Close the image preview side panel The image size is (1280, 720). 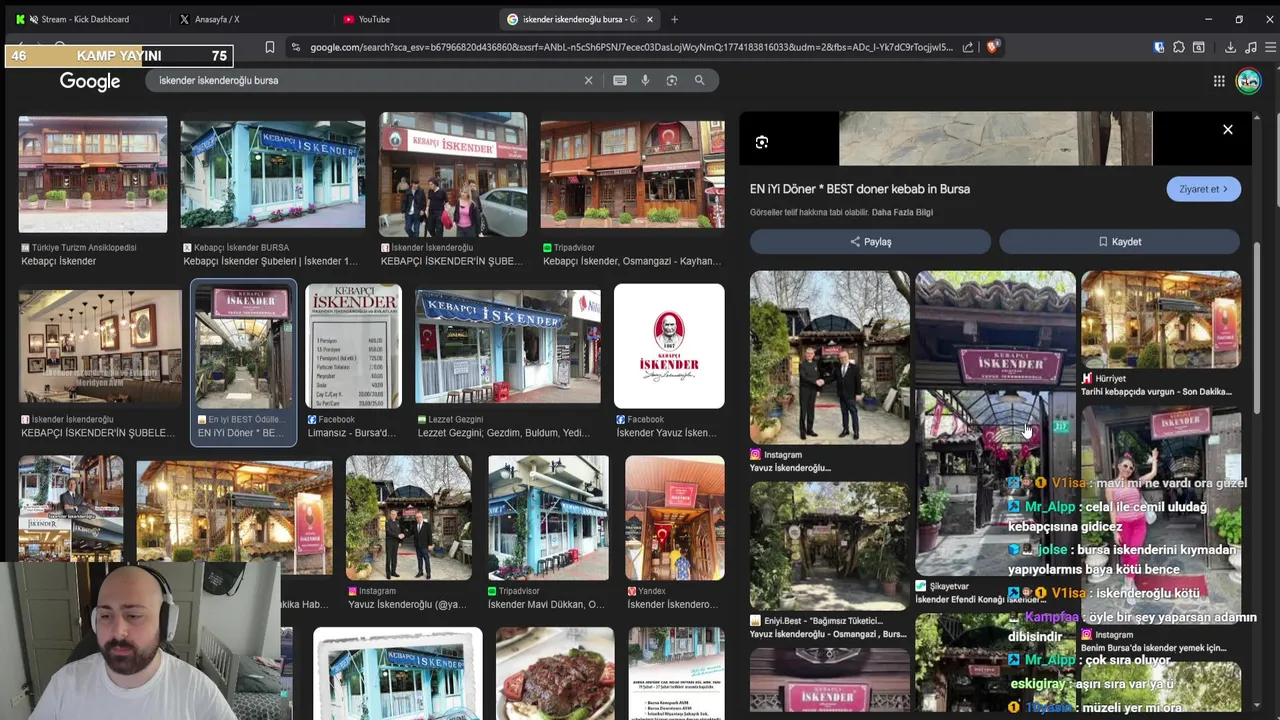click(1228, 129)
